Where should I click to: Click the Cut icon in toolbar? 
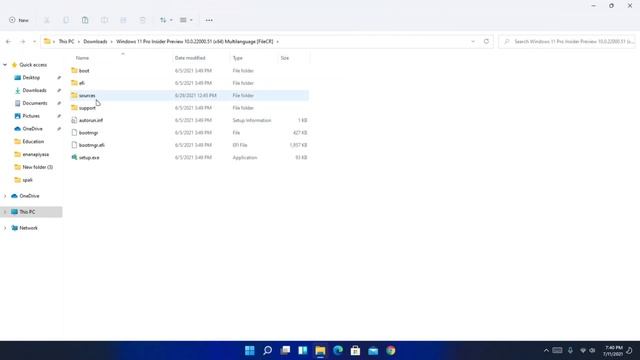tap(47, 20)
